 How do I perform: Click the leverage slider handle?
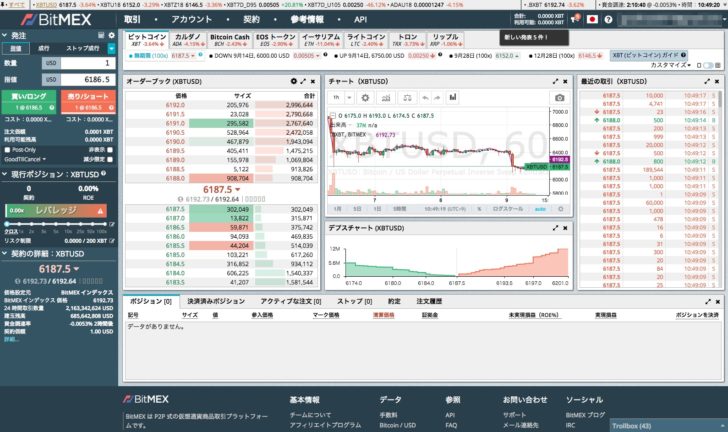(x=7, y=224)
